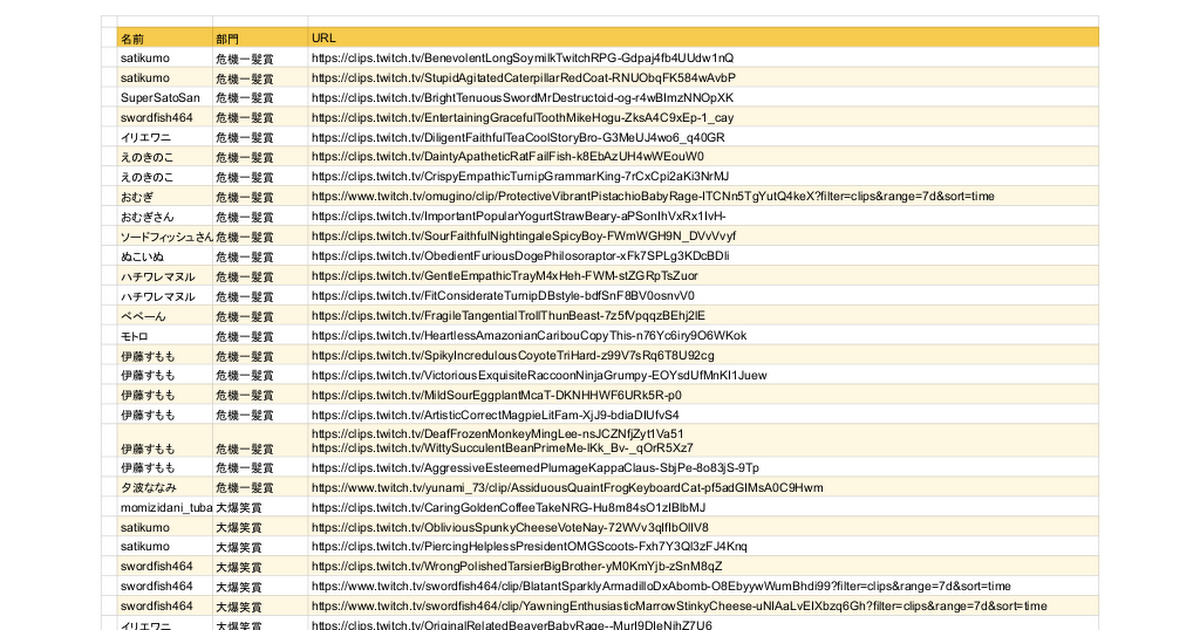Open the AssiduousQuaintFrogKeyboardCat clip link
This screenshot has width=1200, height=630.
pyautogui.click(x=567, y=488)
